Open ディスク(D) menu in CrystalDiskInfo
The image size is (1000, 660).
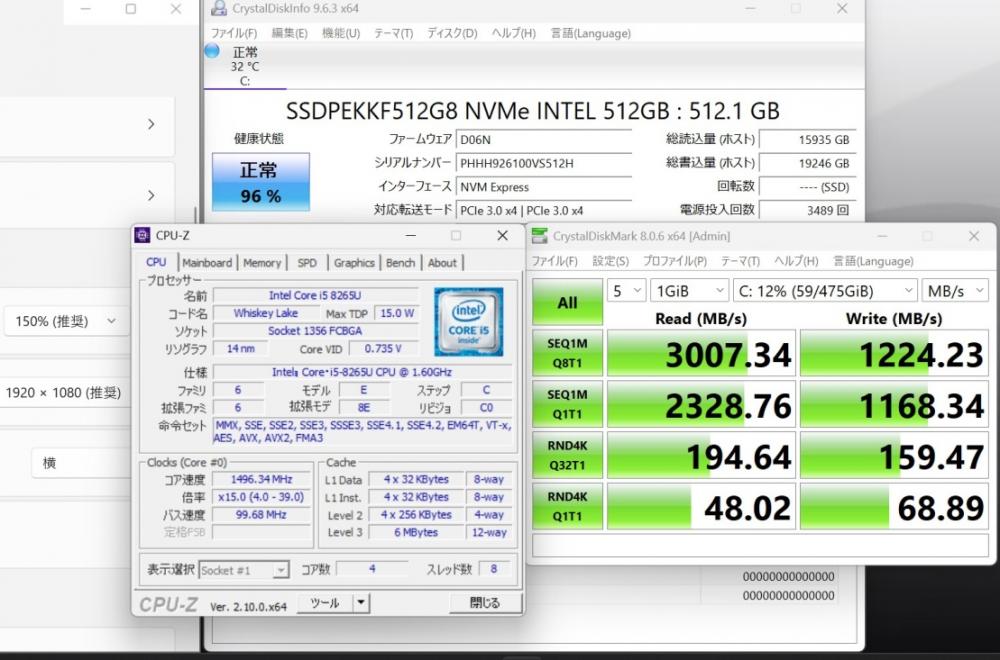pos(452,33)
